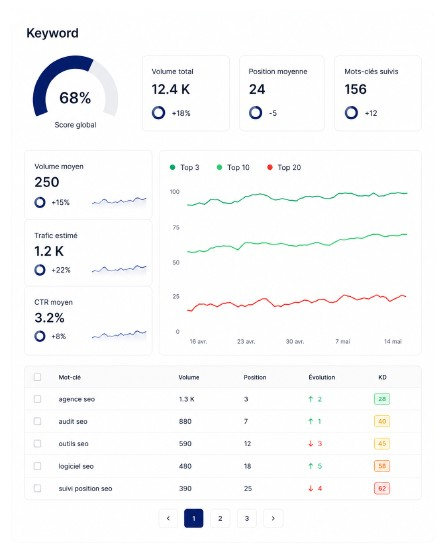
Task: Toggle the select-all checkbox in table header
Action: pyautogui.click(x=37, y=377)
